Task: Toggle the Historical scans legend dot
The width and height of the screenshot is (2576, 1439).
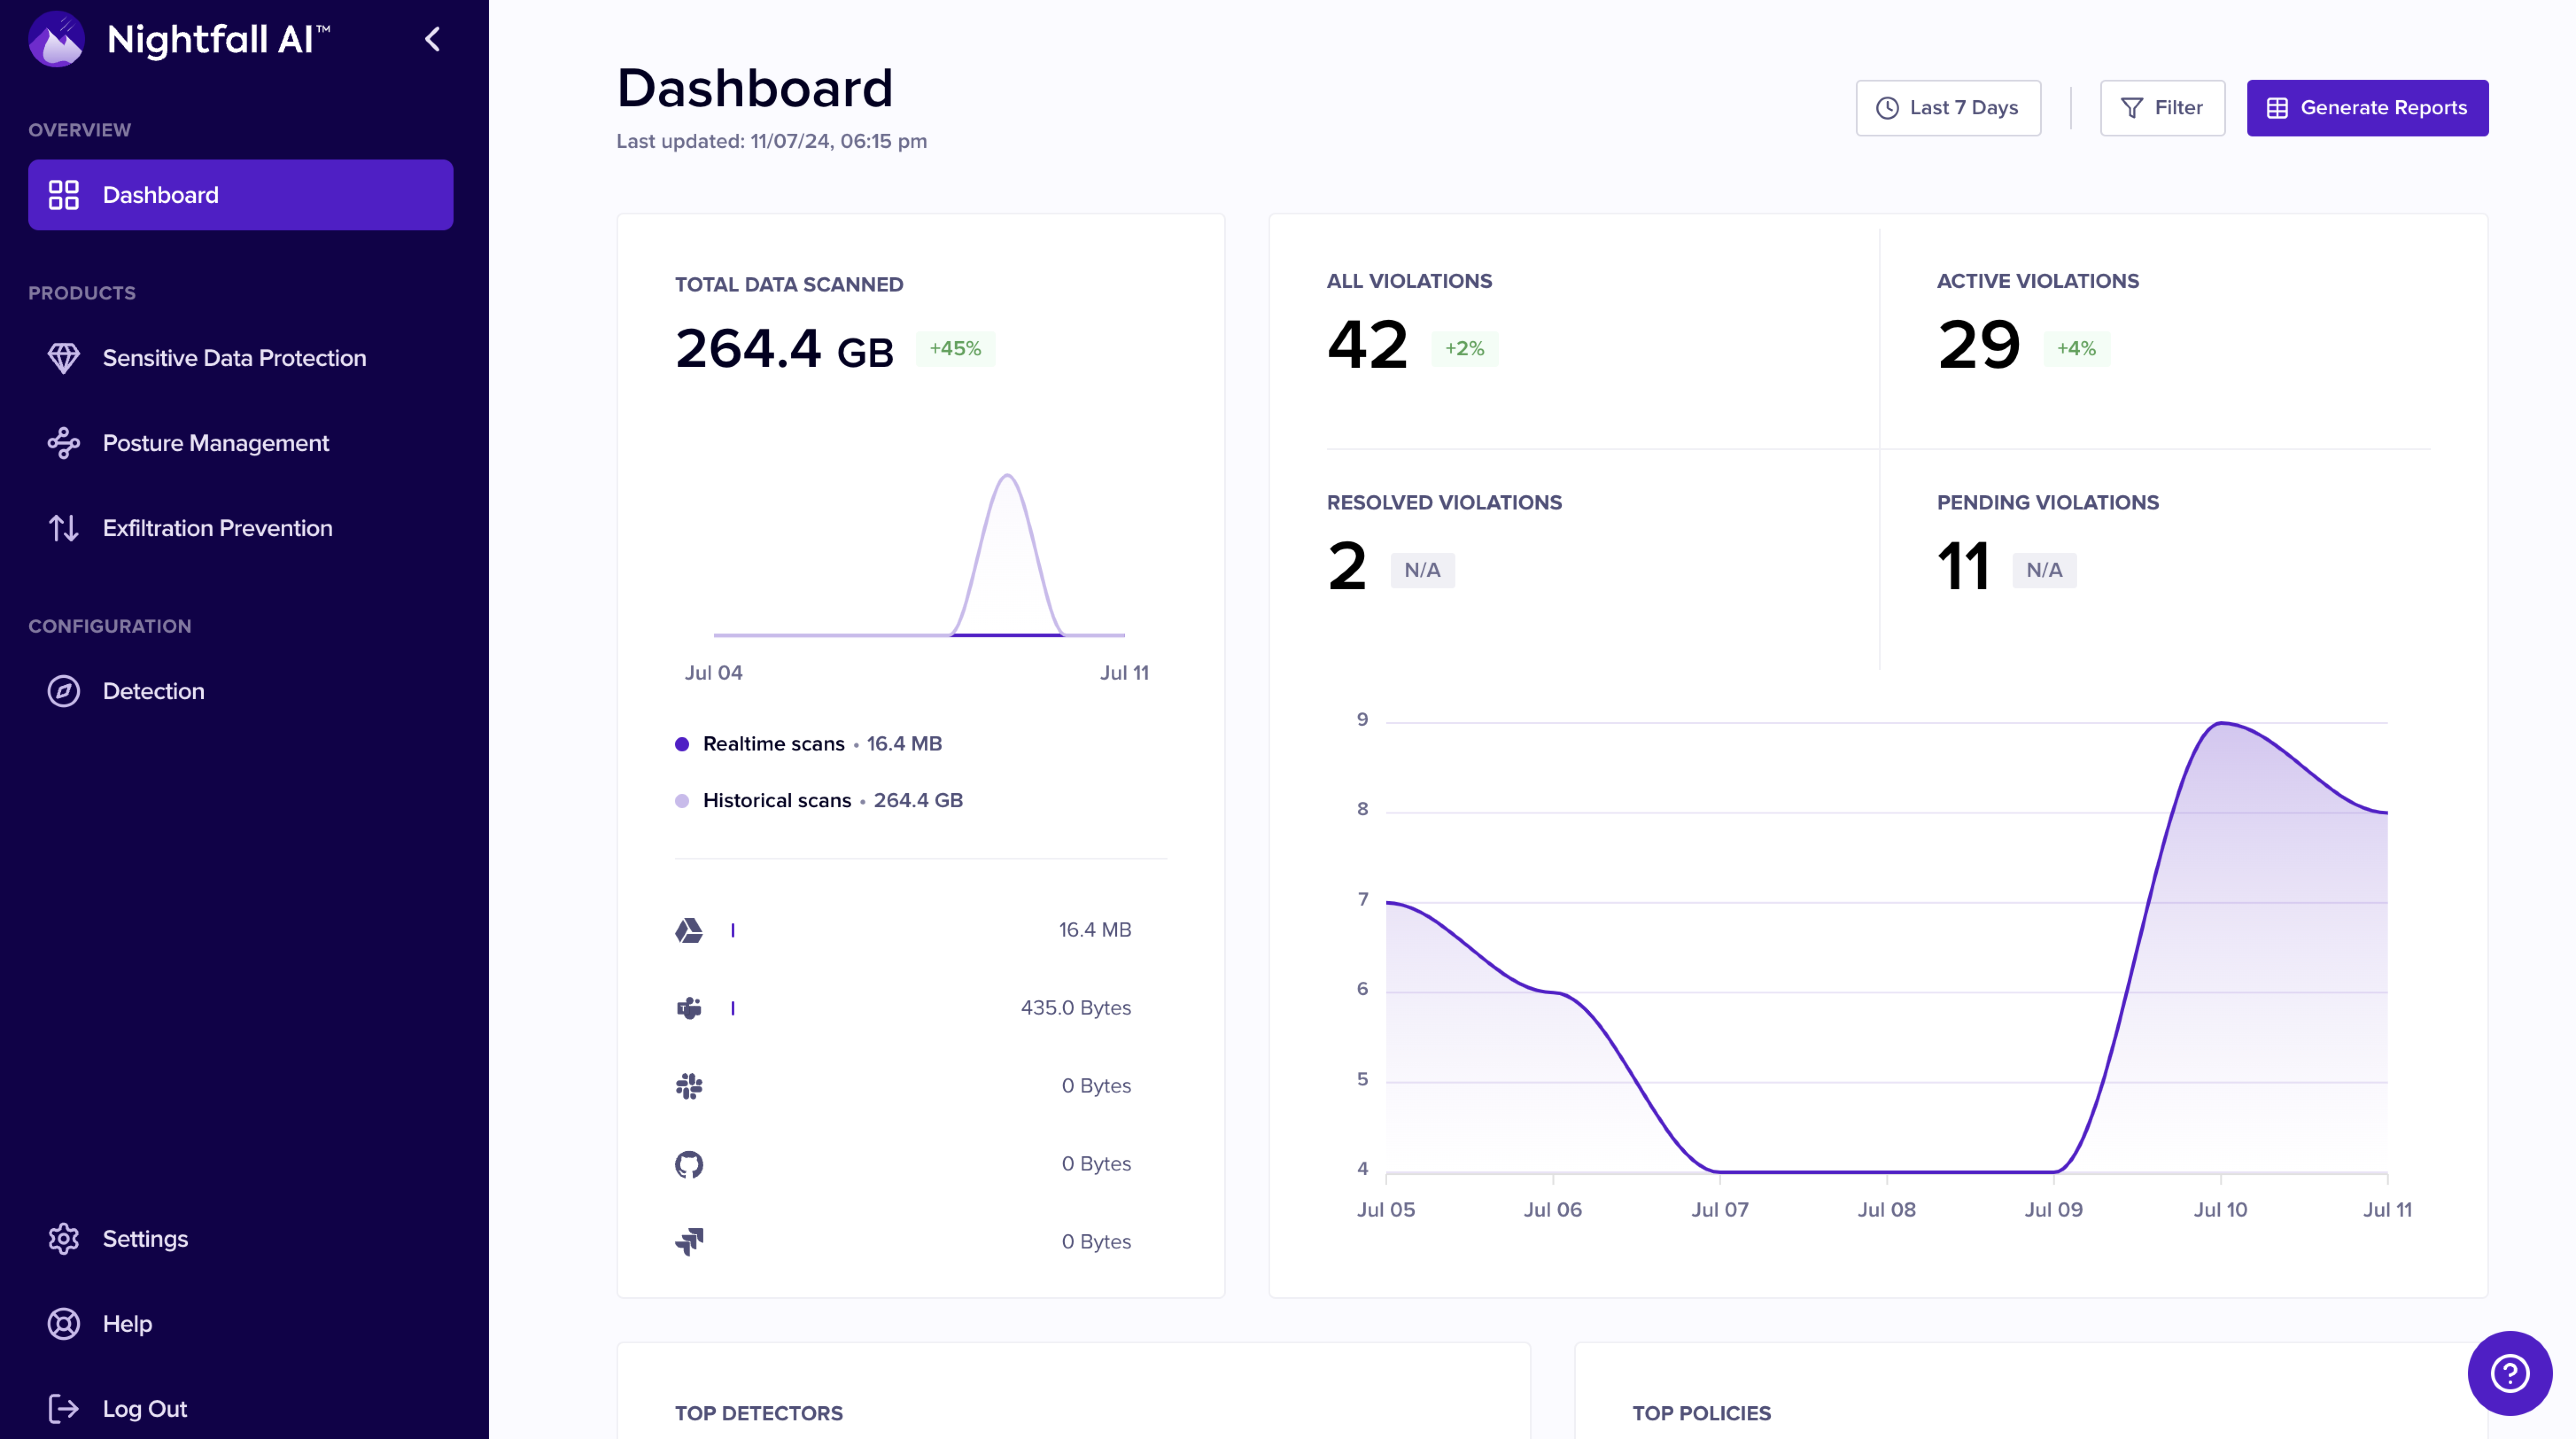Action: point(682,801)
